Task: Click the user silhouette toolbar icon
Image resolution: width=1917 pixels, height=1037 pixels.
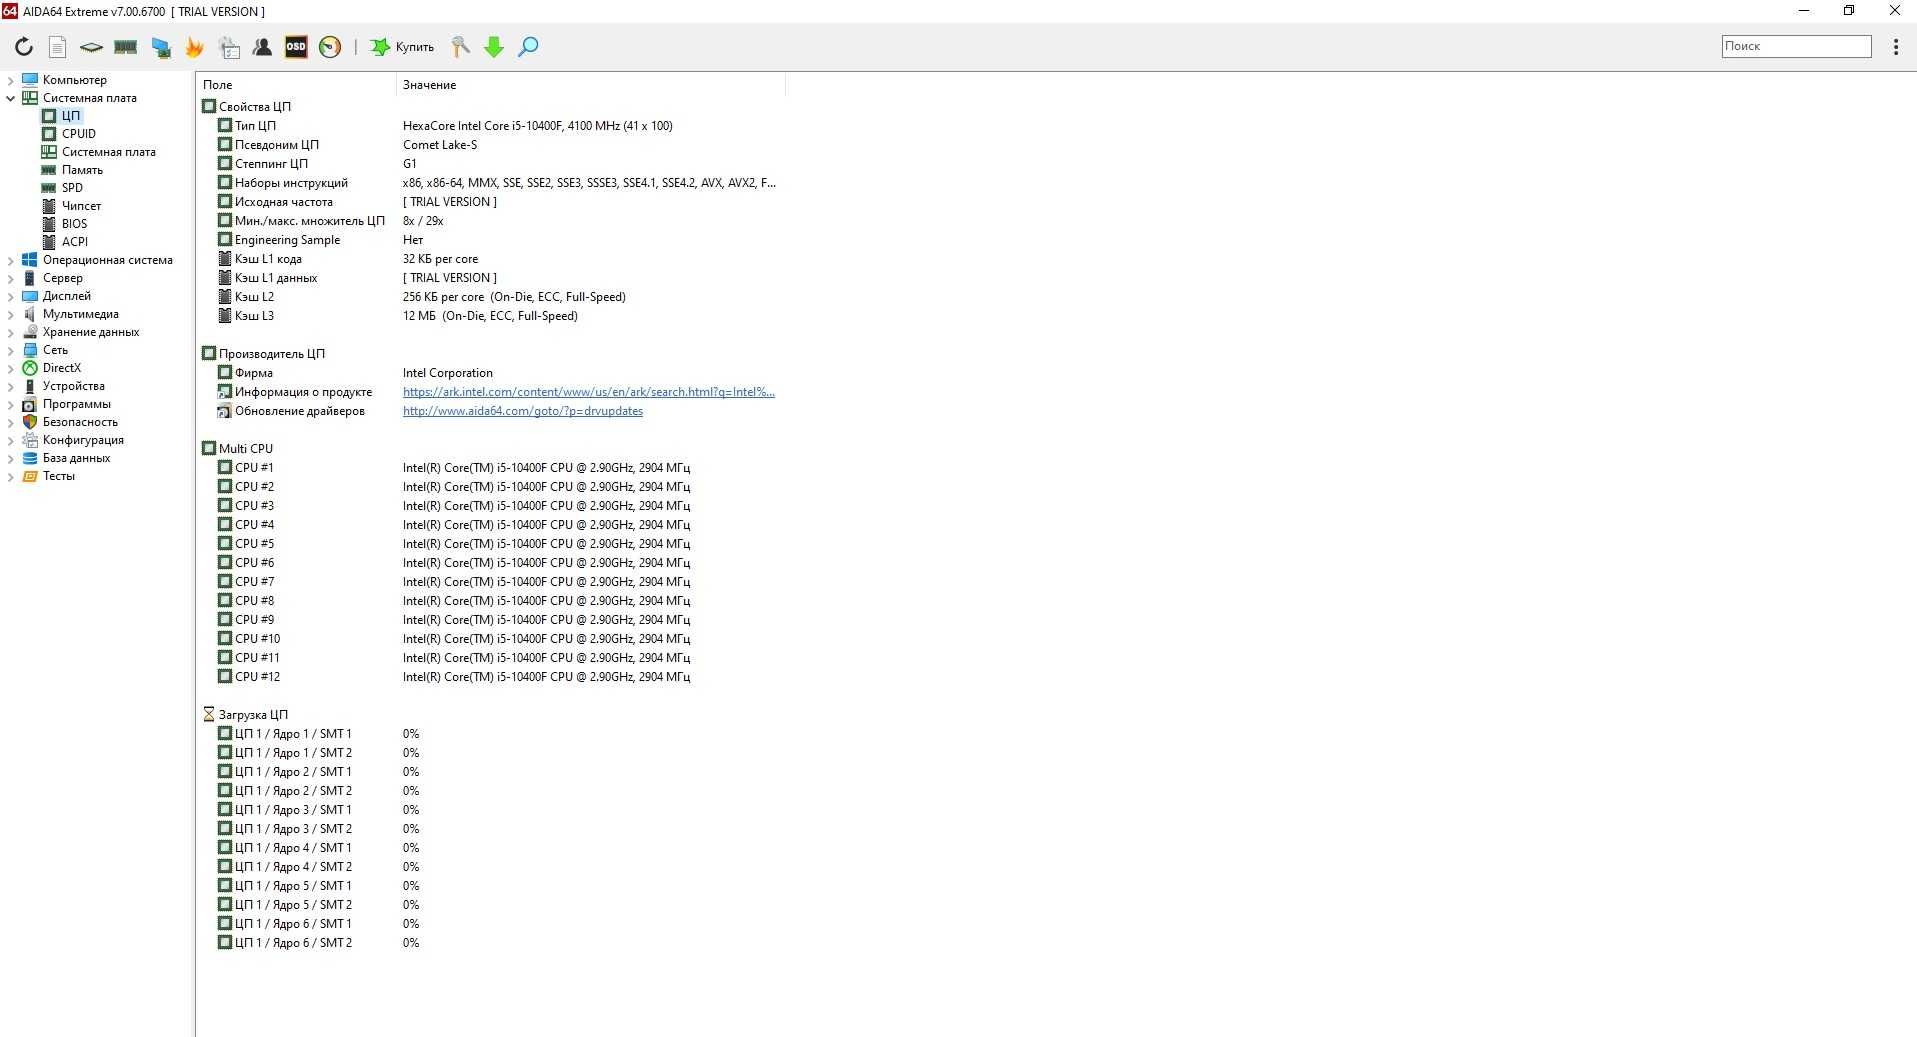Action: (262, 47)
